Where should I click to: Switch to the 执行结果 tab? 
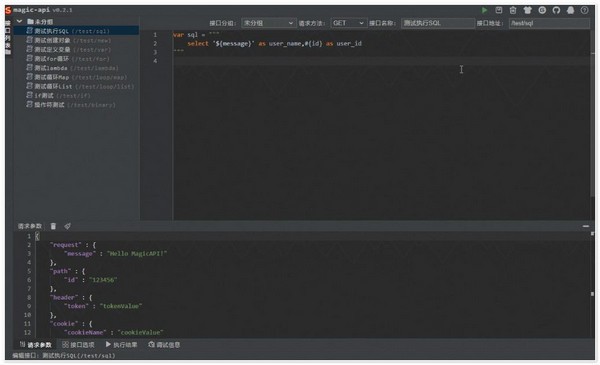[x=121, y=345]
